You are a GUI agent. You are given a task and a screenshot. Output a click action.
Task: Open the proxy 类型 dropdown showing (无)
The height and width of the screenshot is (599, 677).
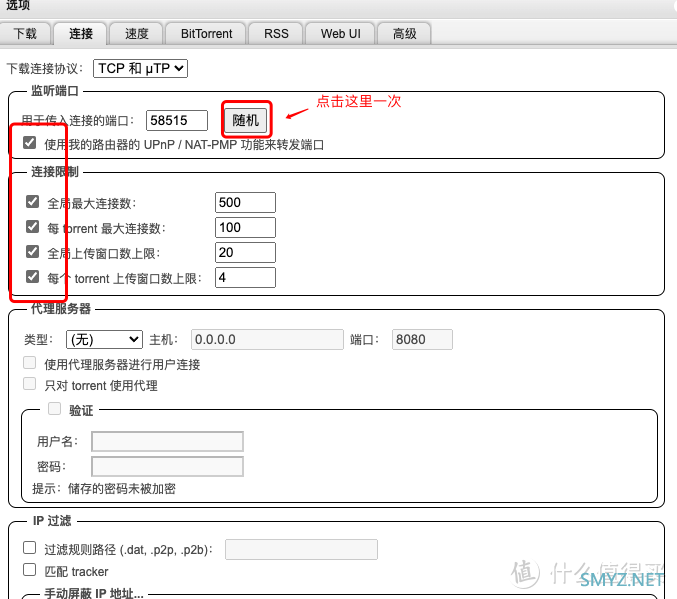coord(104,339)
